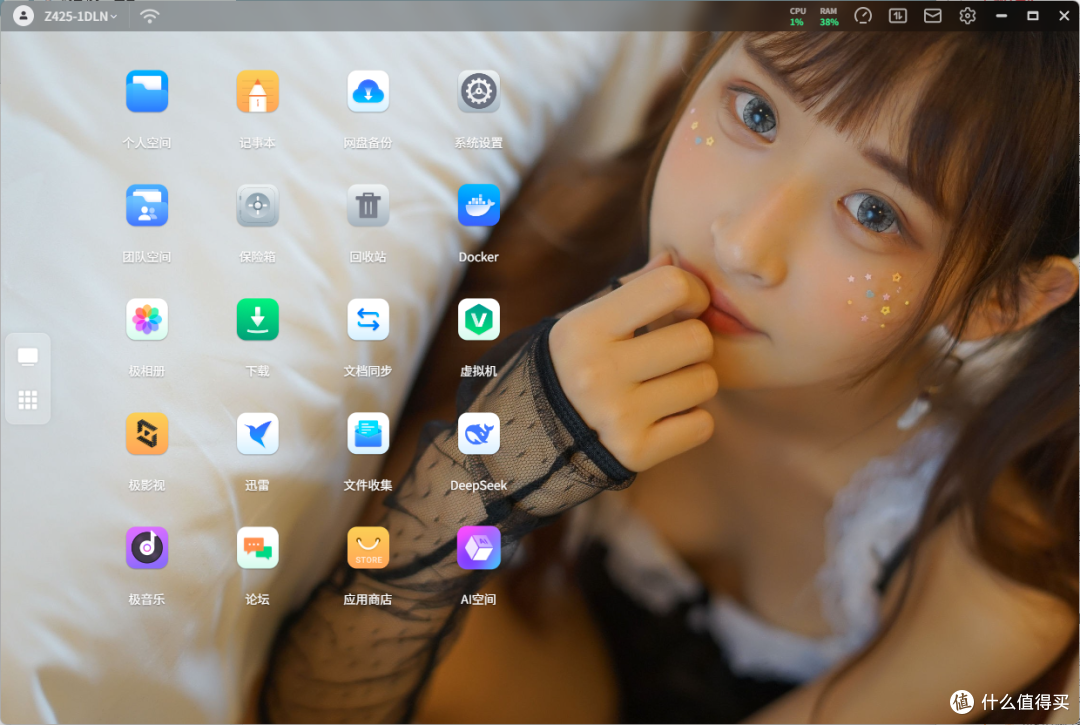Open the 应用商店 app store
Screen dimensions: 1080x725
pos(368,549)
